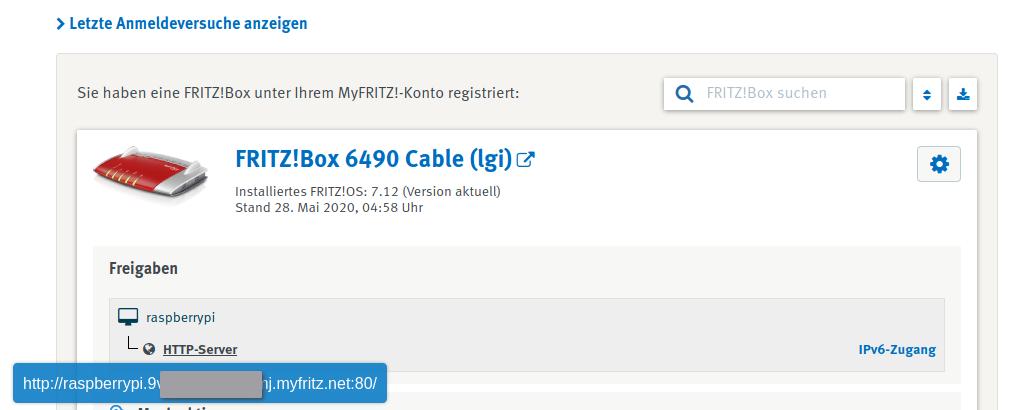Click the raspberrypi monitor device icon

tap(128, 318)
